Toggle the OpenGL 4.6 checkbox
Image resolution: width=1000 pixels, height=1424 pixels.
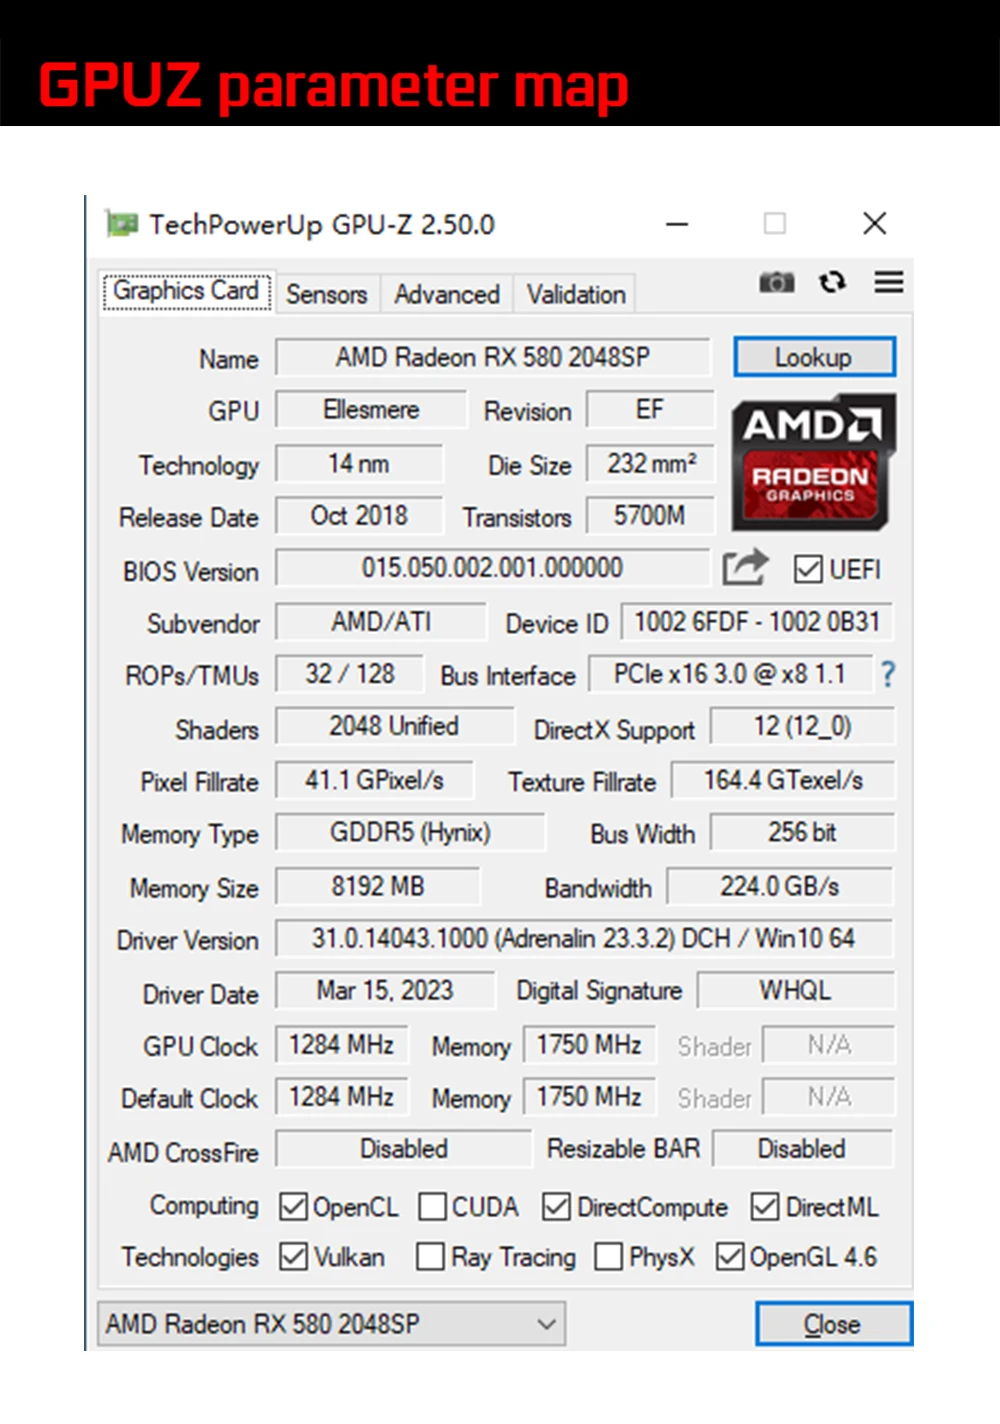tap(730, 1256)
